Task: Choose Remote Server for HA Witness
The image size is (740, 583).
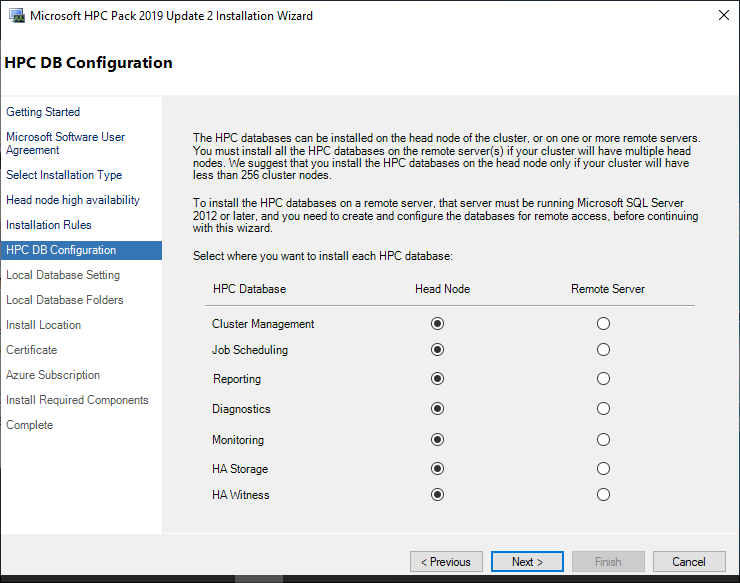Action: [603, 495]
